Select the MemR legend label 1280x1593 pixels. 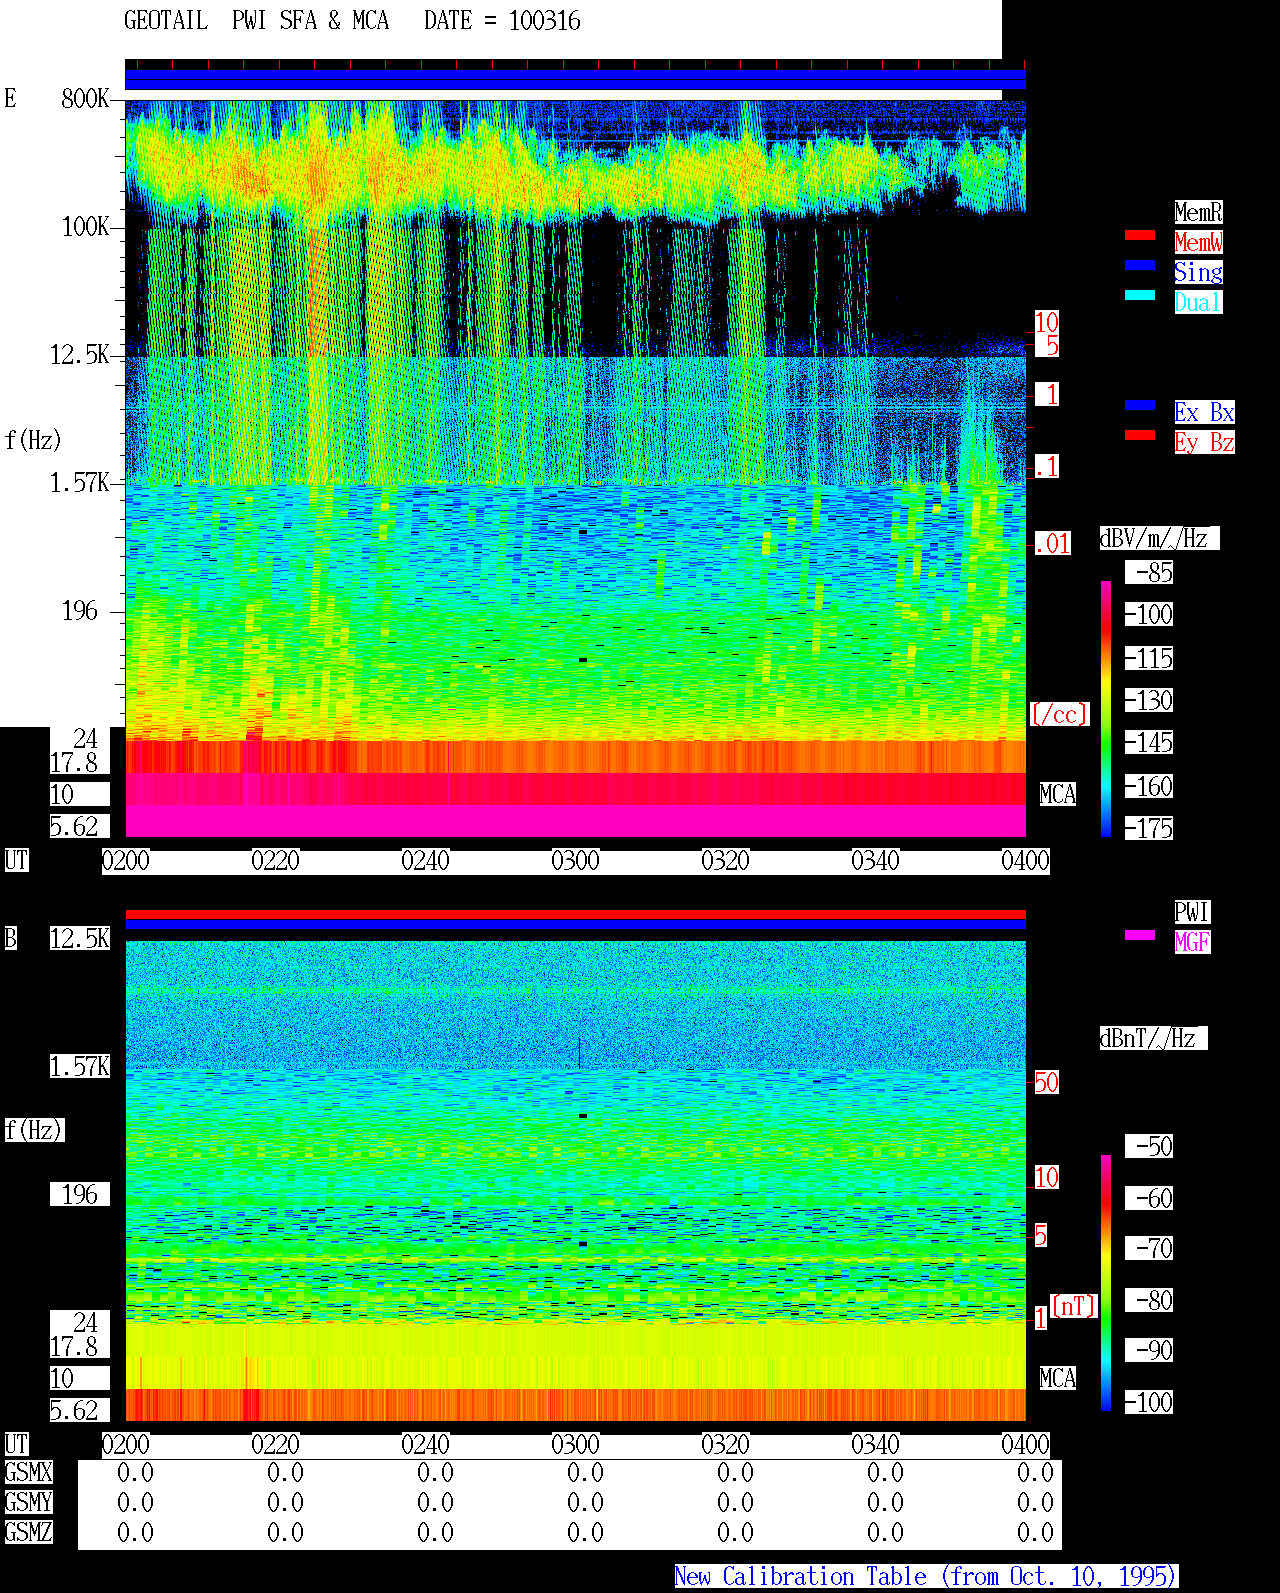[1198, 212]
